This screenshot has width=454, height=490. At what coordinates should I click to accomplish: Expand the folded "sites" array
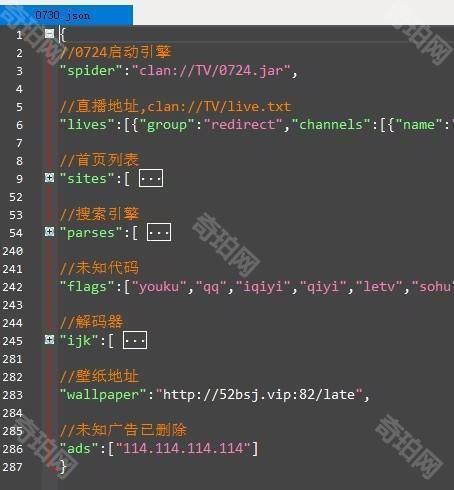(49, 178)
